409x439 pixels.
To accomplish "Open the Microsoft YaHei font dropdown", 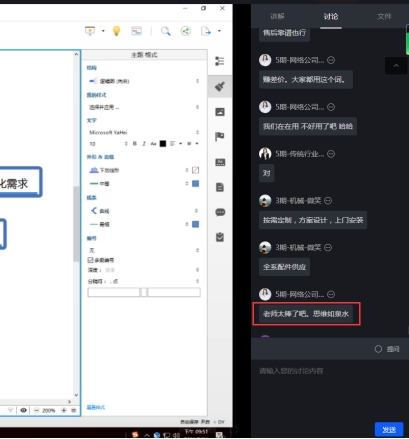I will (x=144, y=132).
